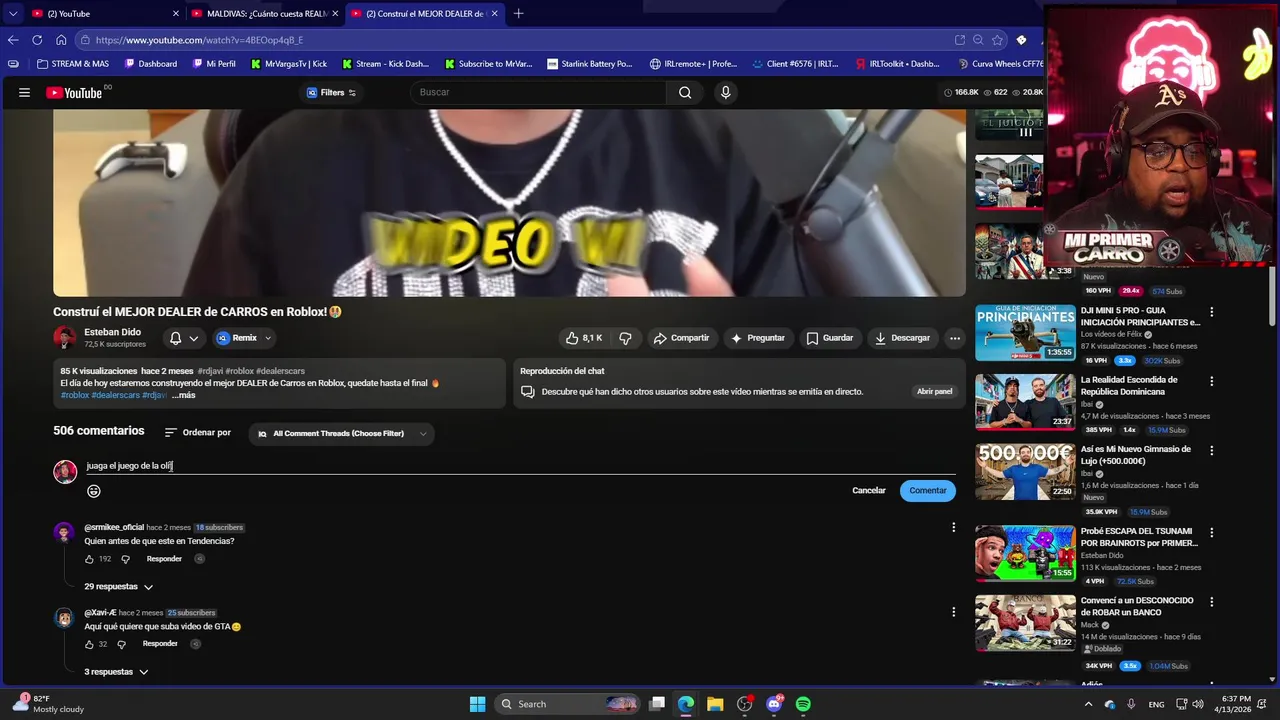
Task: Open options for La Realidad Escondida video
Action: (x=1212, y=381)
